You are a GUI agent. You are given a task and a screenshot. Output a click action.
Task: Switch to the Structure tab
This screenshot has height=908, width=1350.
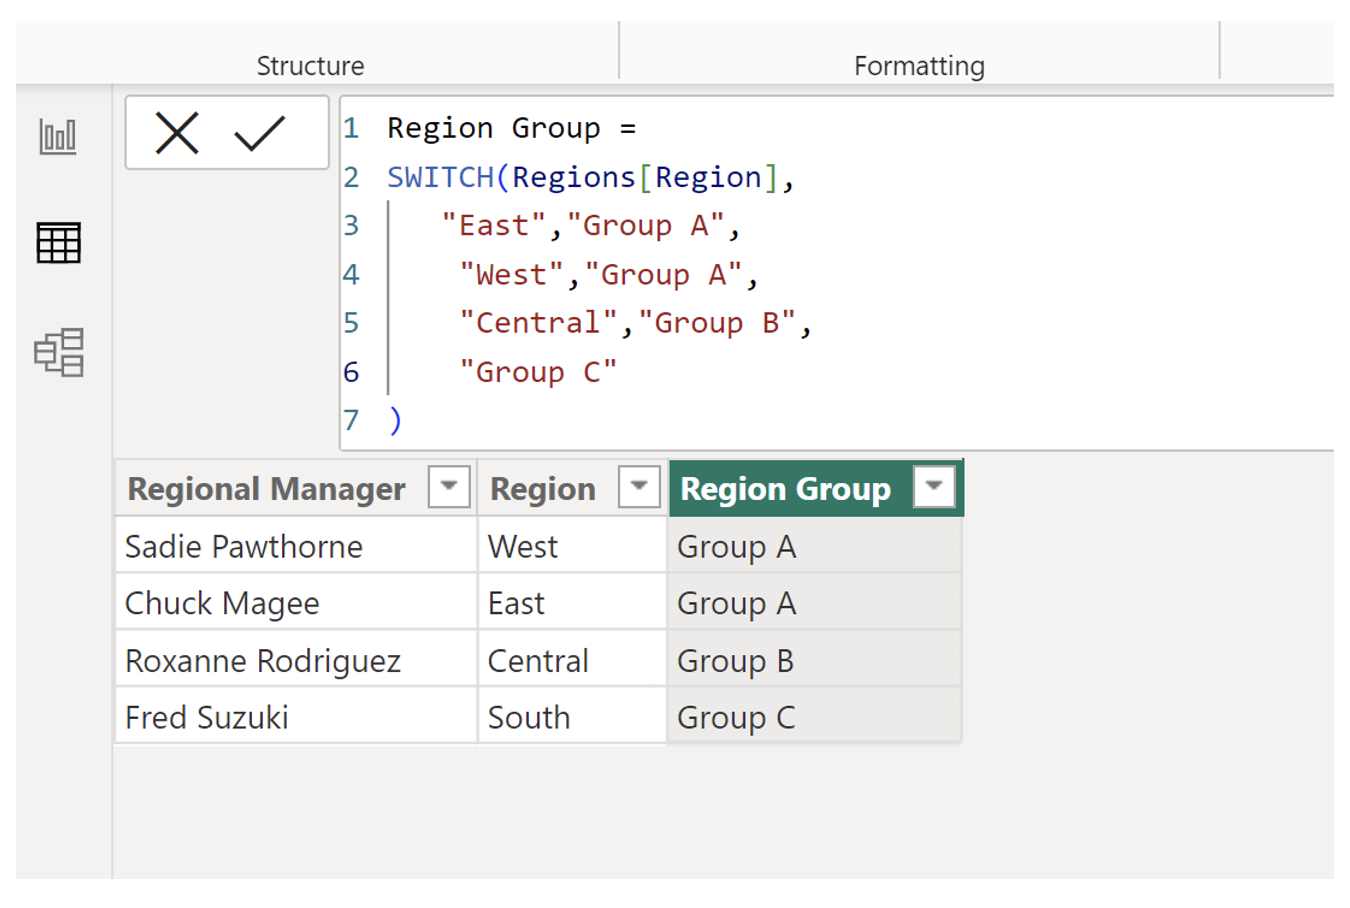click(x=310, y=66)
